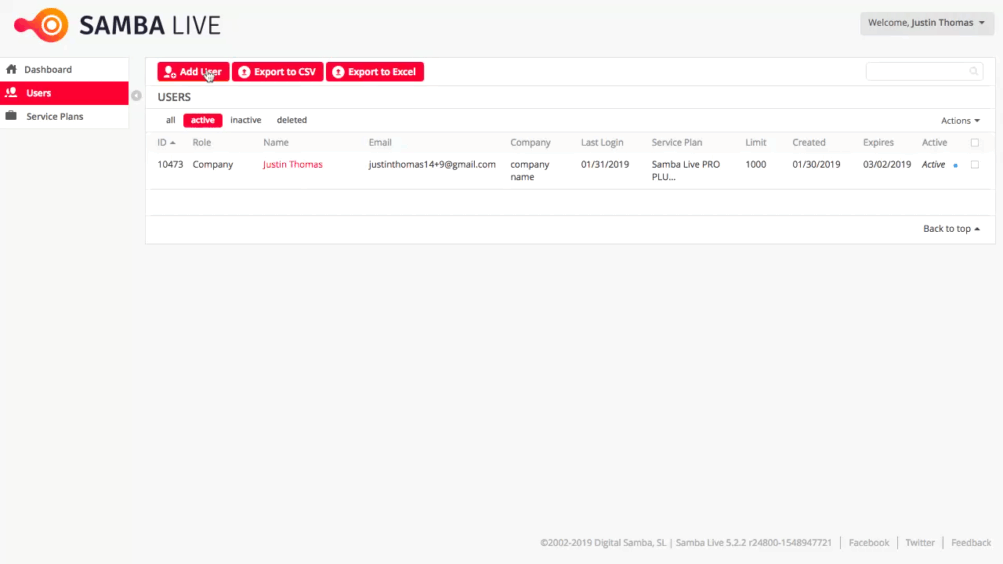Viewport: 1003px width, 564px height.
Task: Click the Limit value 1000
Action: coord(755,164)
